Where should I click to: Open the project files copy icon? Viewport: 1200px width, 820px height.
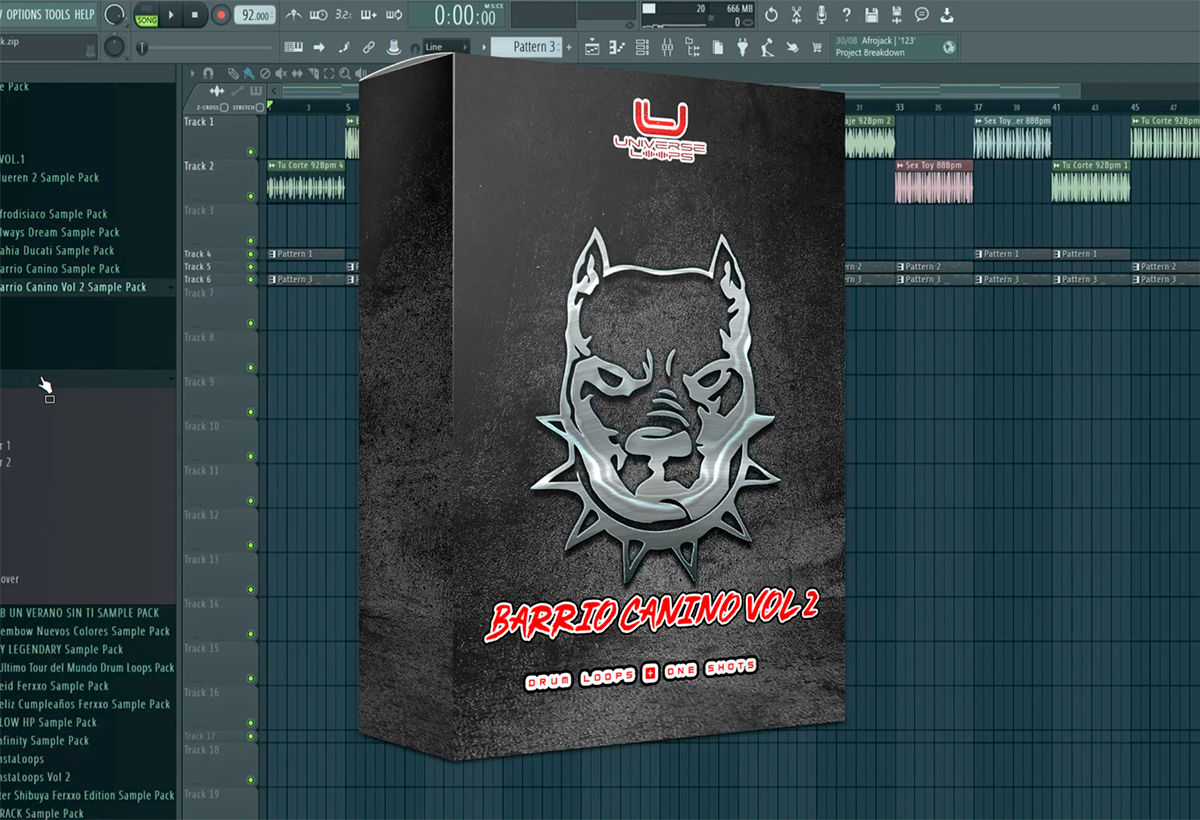718,47
